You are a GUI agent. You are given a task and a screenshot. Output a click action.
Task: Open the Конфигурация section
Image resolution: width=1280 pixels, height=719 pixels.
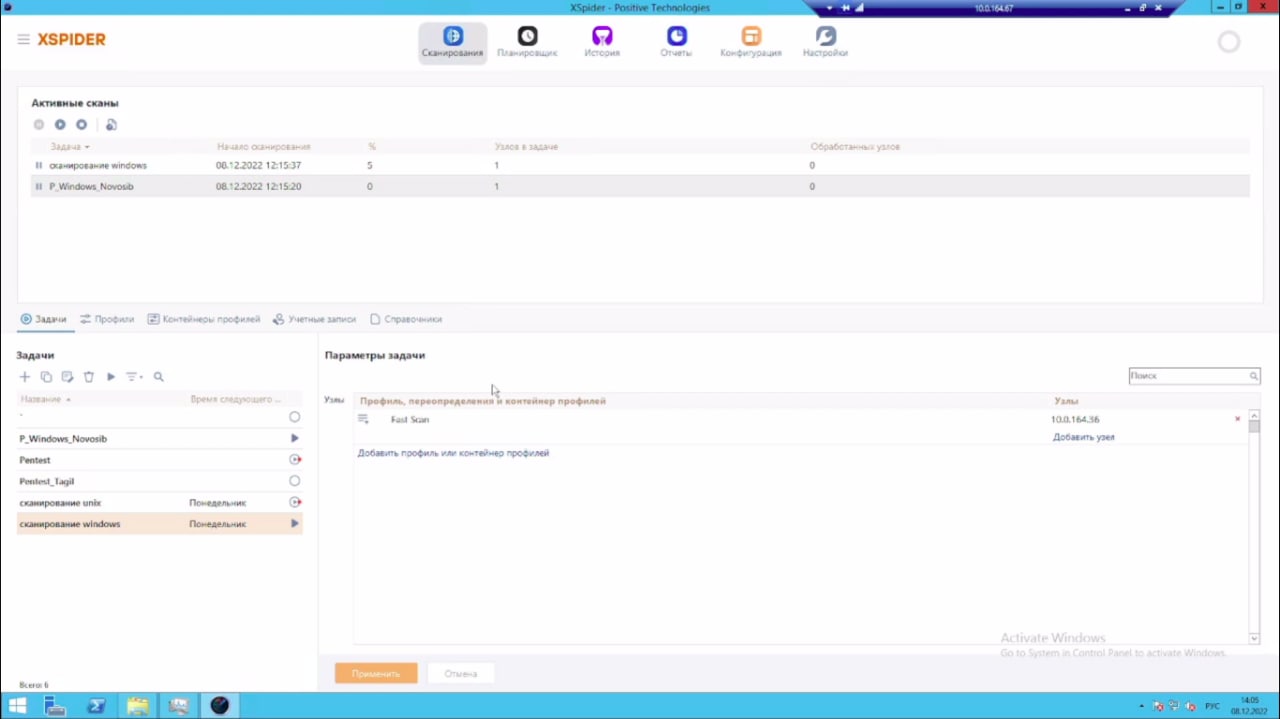coord(751,43)
